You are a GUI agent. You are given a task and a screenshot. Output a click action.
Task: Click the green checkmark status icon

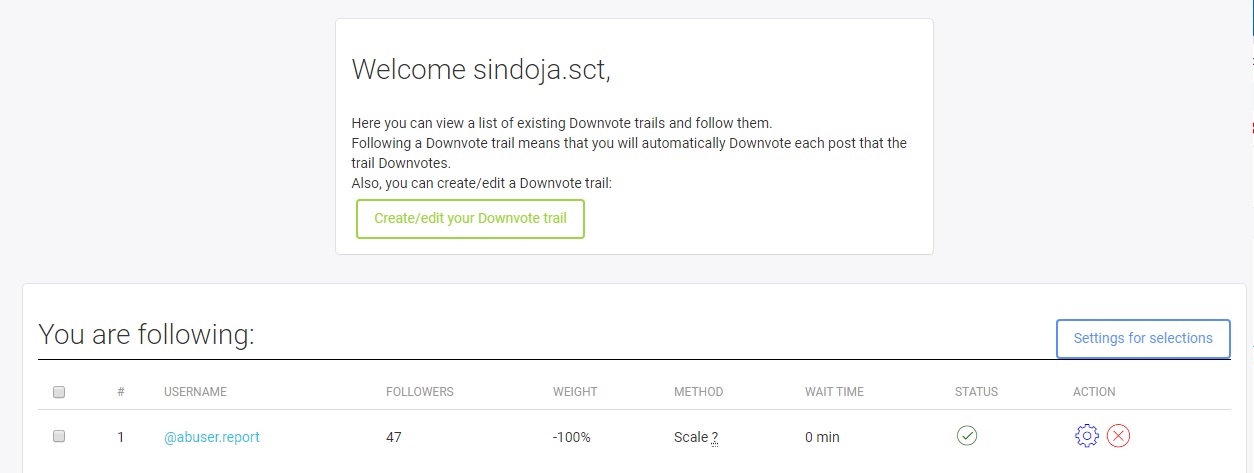[966, 436]
